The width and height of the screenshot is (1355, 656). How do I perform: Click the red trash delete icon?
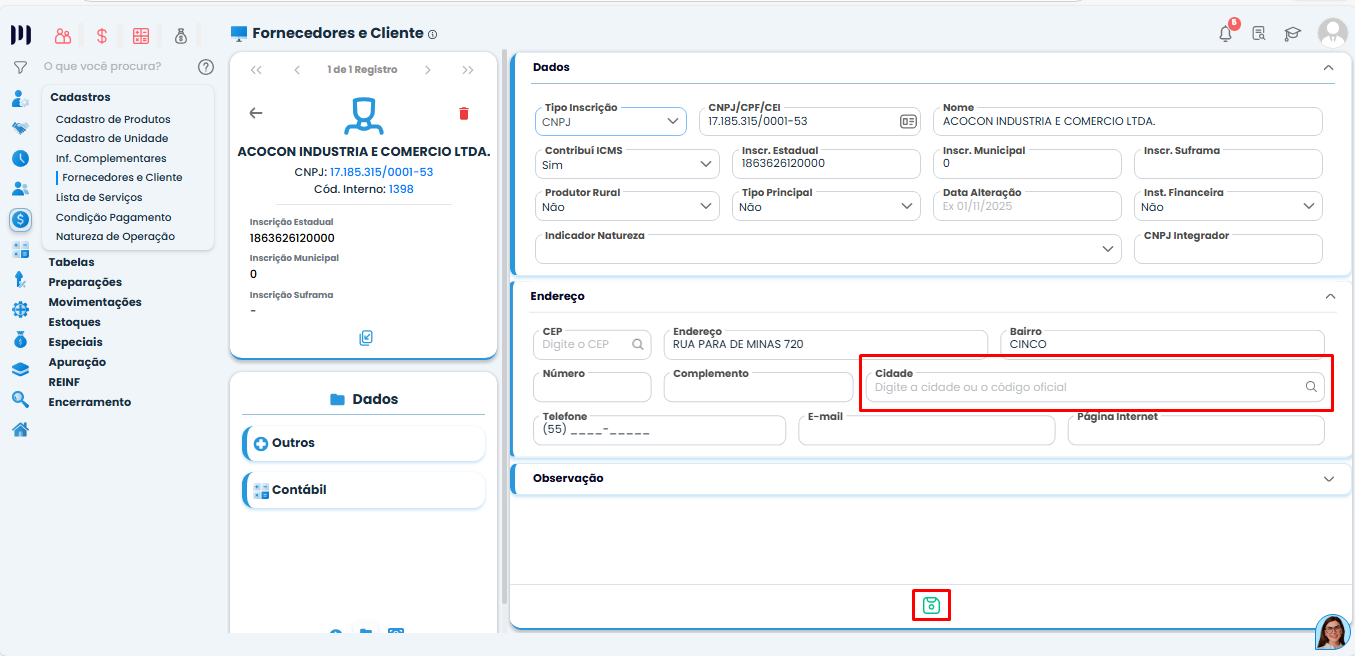click(463, 113)
